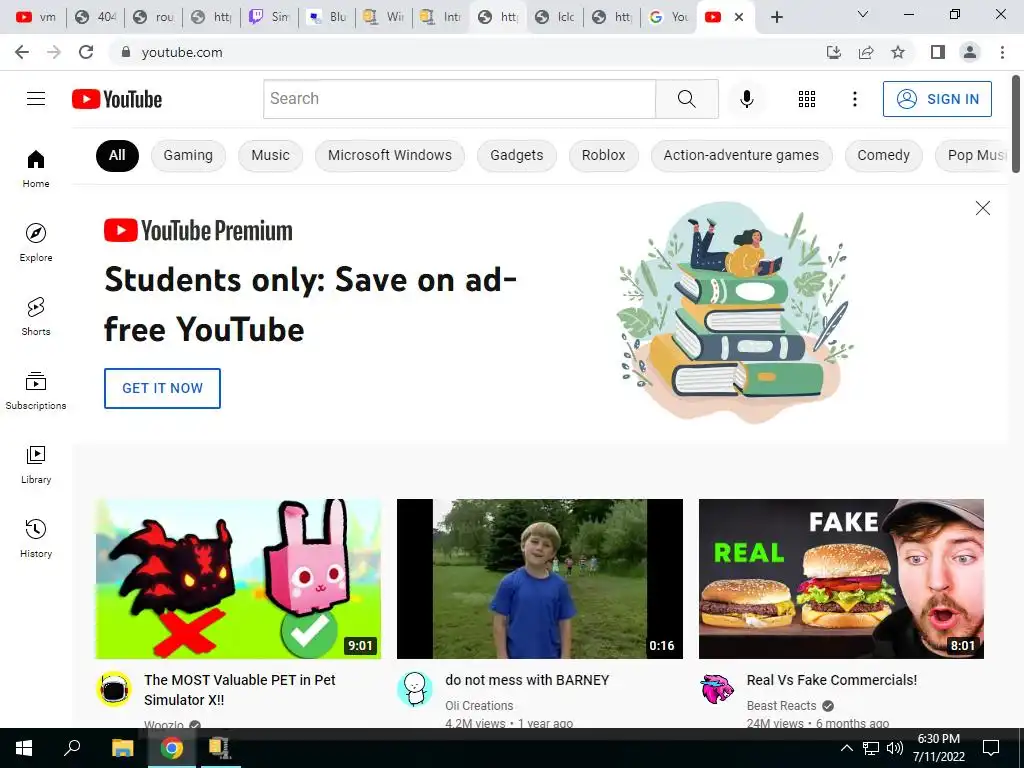Click the SIGN IN button

937,99
